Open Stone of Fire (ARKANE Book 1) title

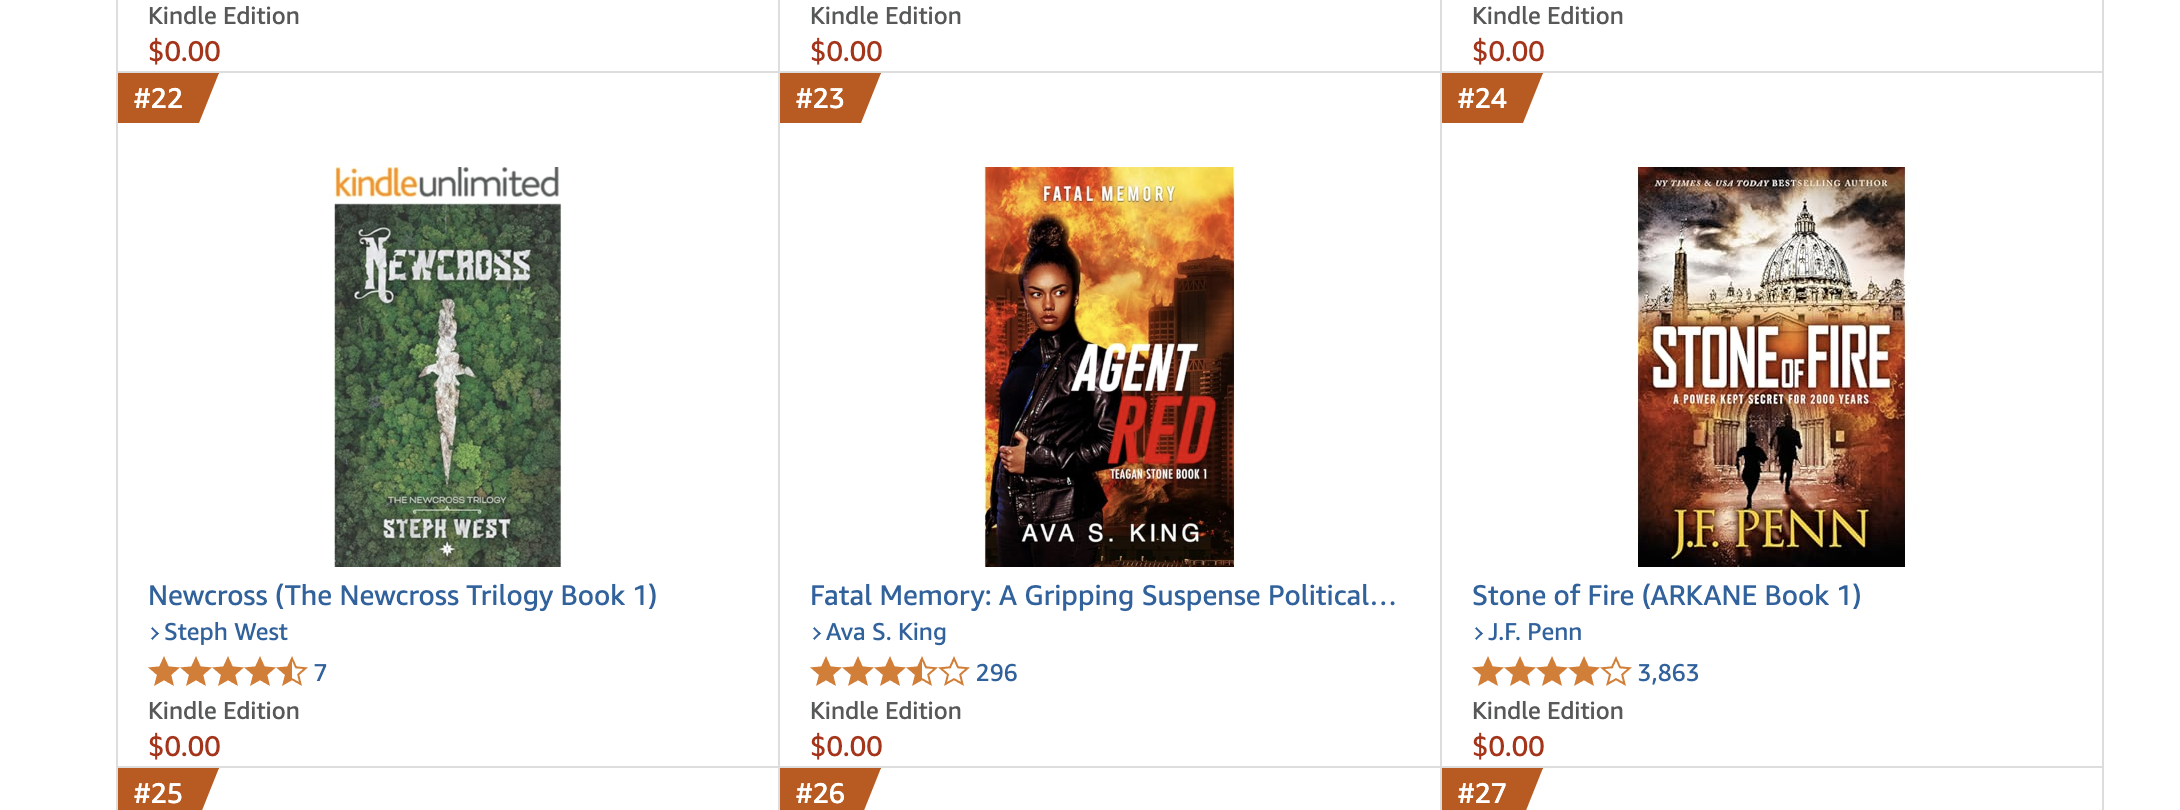pos(1666,596)
